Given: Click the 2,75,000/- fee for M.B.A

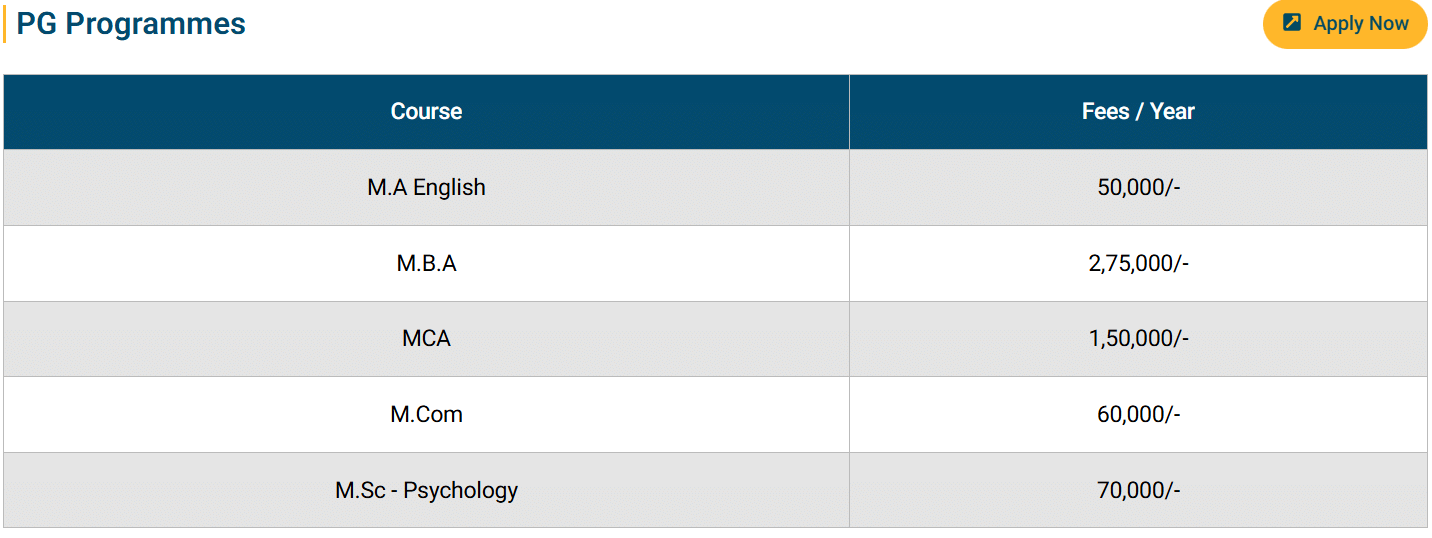Looking at the screenshot, I should 1138,264.
